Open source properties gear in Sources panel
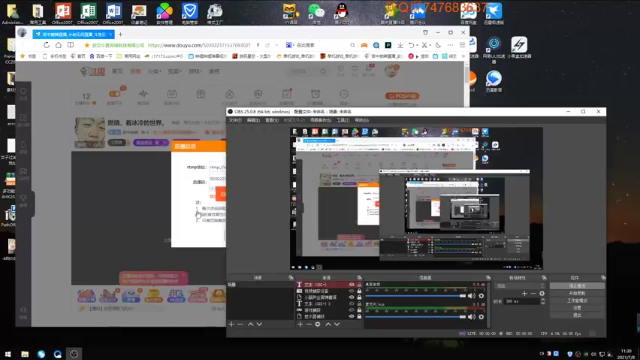 [318, 324]
